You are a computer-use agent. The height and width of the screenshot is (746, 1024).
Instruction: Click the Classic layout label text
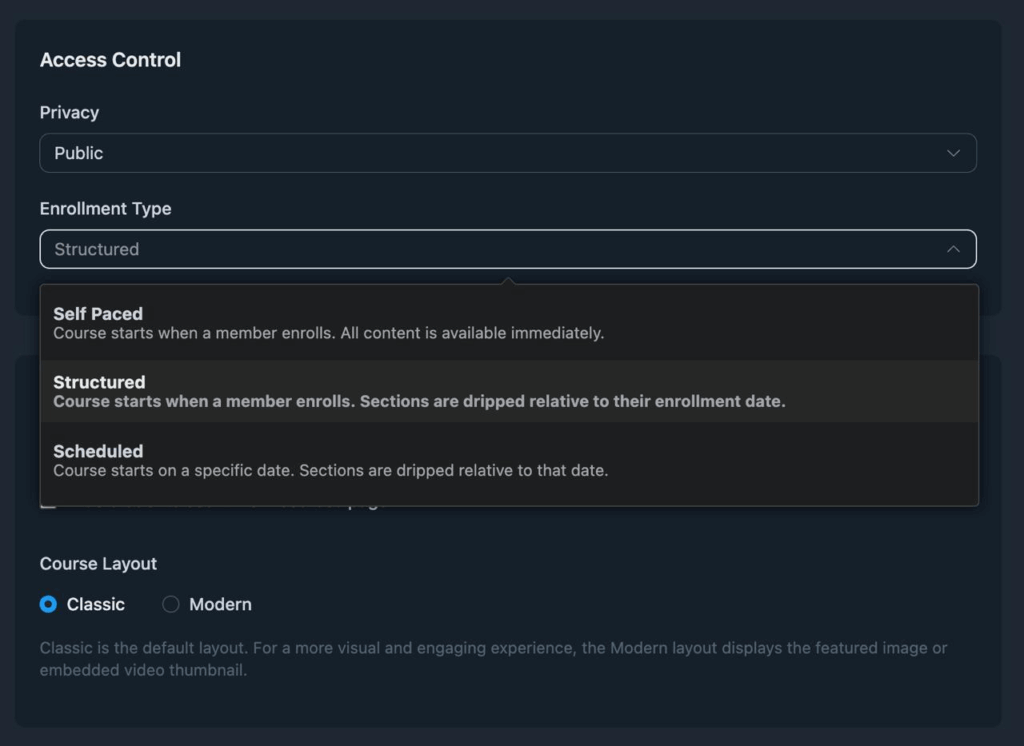pos(96,604)
